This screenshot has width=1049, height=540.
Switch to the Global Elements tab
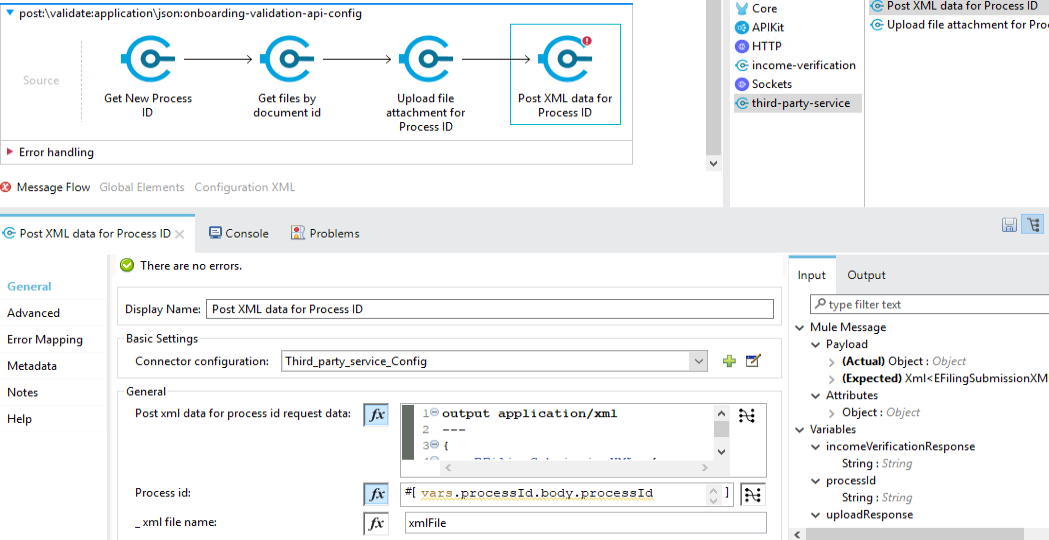[142, 187]
